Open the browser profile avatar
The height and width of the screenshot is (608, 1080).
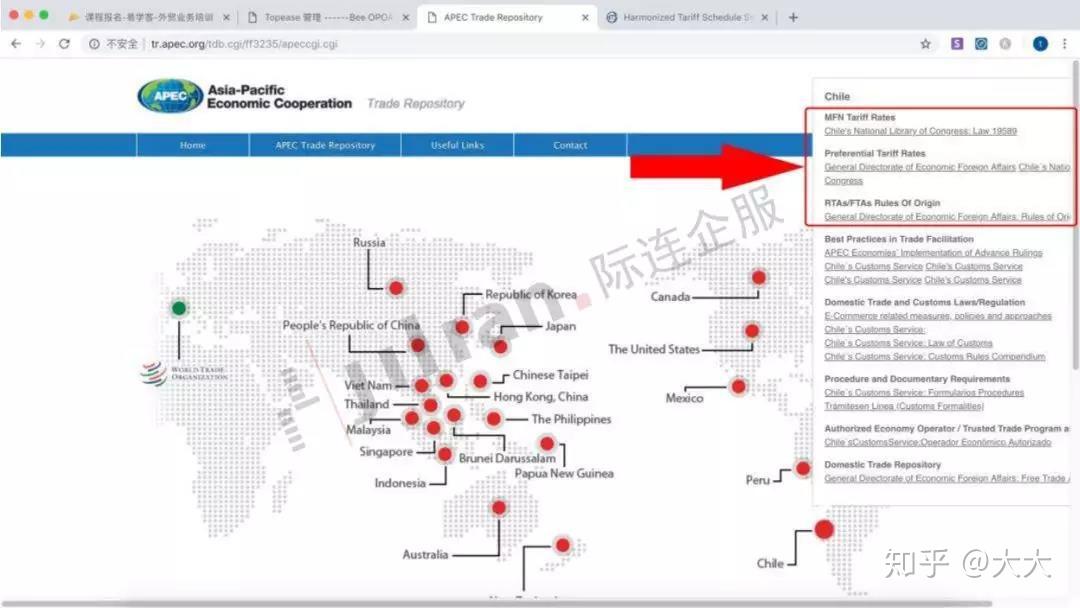(x=1040, y=44)
